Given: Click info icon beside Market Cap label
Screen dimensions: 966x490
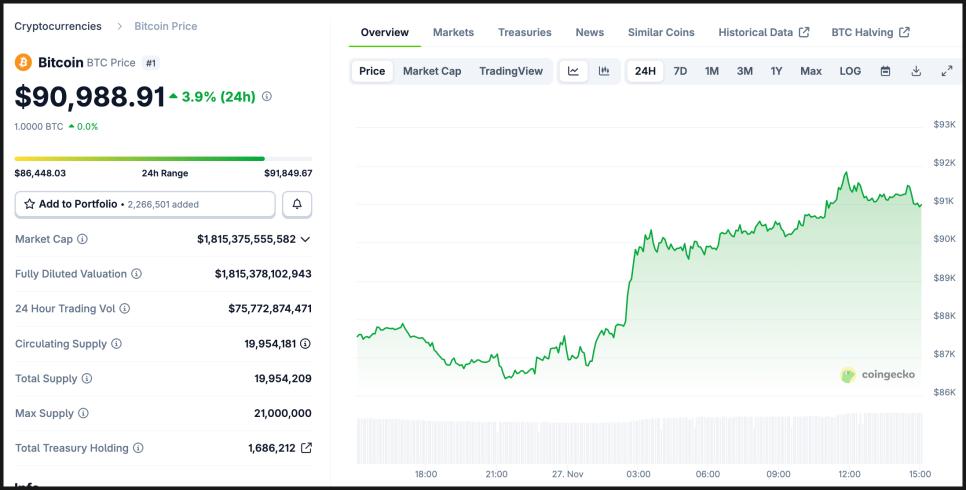Looking at the screenshot, I should click(82, 239).
